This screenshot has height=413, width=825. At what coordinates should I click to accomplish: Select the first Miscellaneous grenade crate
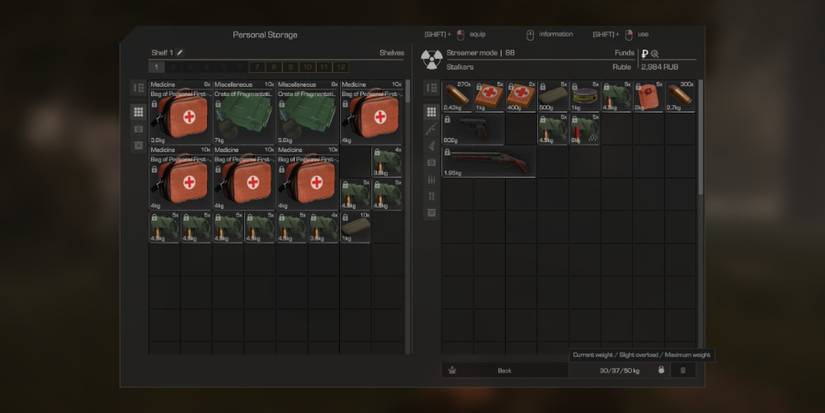click(x=243, y=115)
